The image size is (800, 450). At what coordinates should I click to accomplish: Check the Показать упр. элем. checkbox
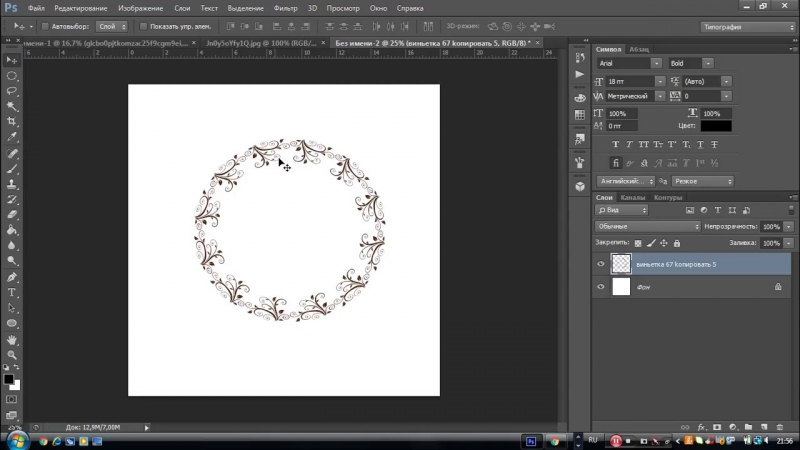143,26
